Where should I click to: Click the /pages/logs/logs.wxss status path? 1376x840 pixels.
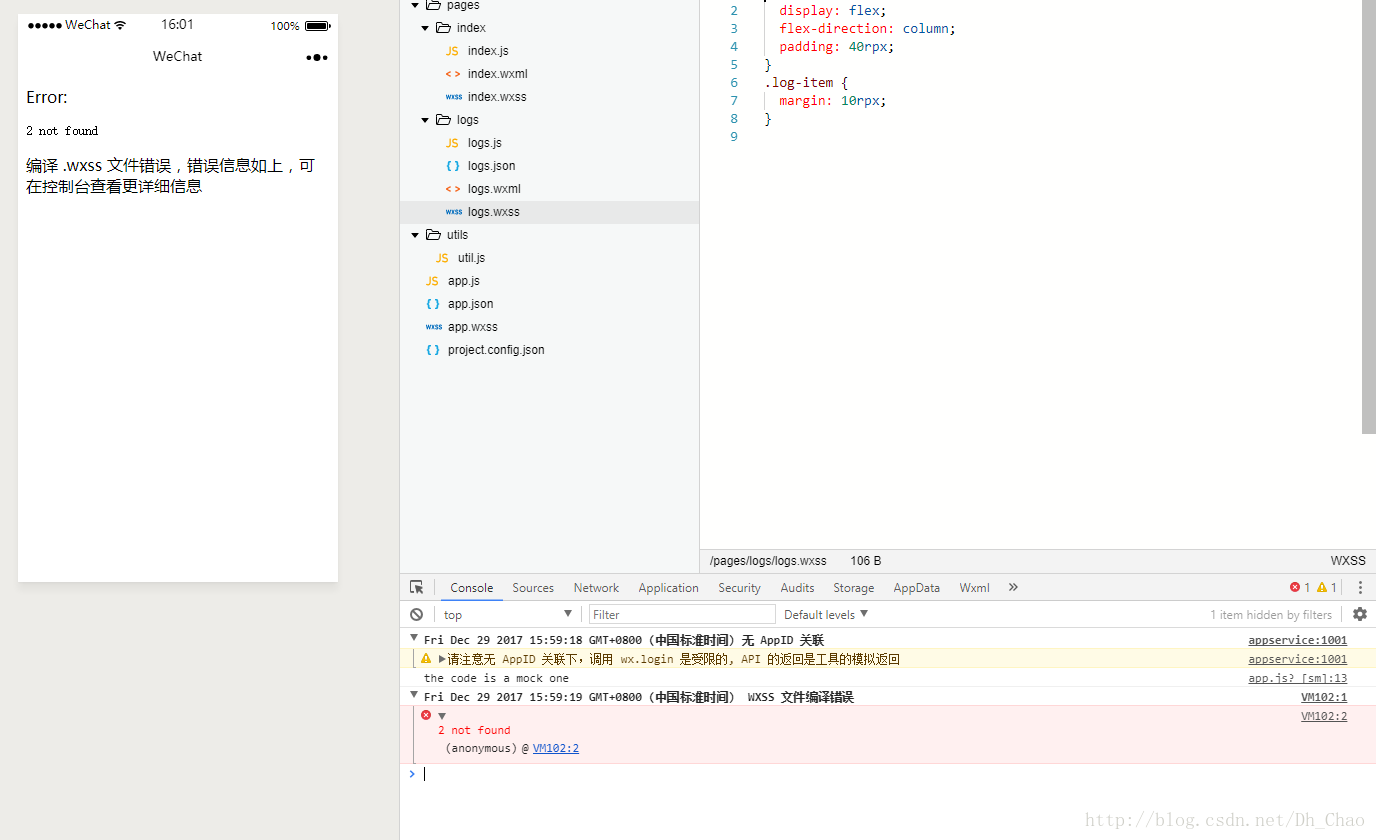click(x=768, y=561)
